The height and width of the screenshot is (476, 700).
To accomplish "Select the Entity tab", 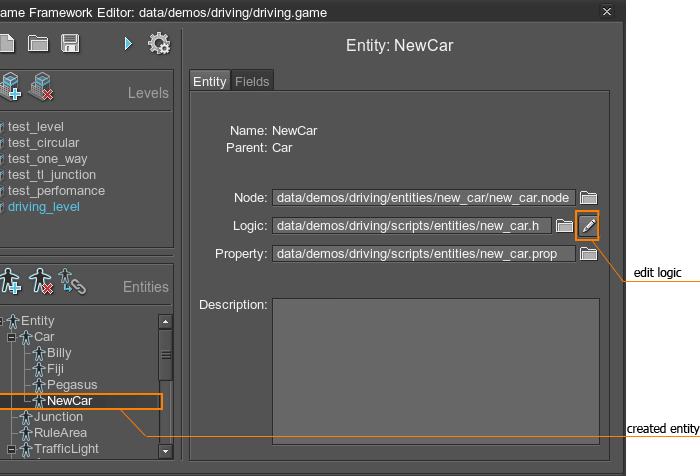I will tap(209, 82).
